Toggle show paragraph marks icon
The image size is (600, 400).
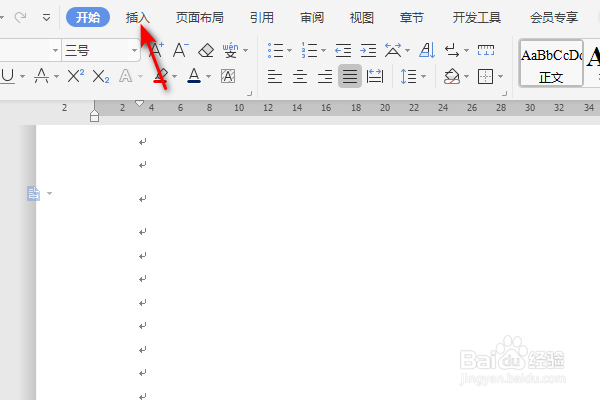click(x=452, y=50)
